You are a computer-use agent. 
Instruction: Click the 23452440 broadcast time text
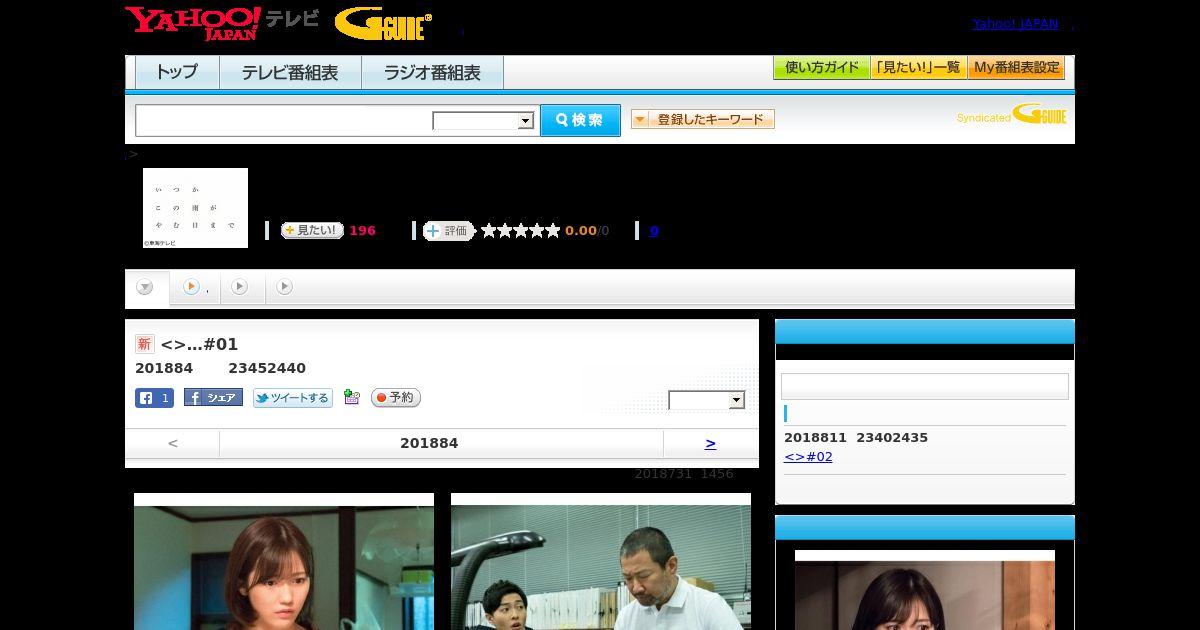267,368
